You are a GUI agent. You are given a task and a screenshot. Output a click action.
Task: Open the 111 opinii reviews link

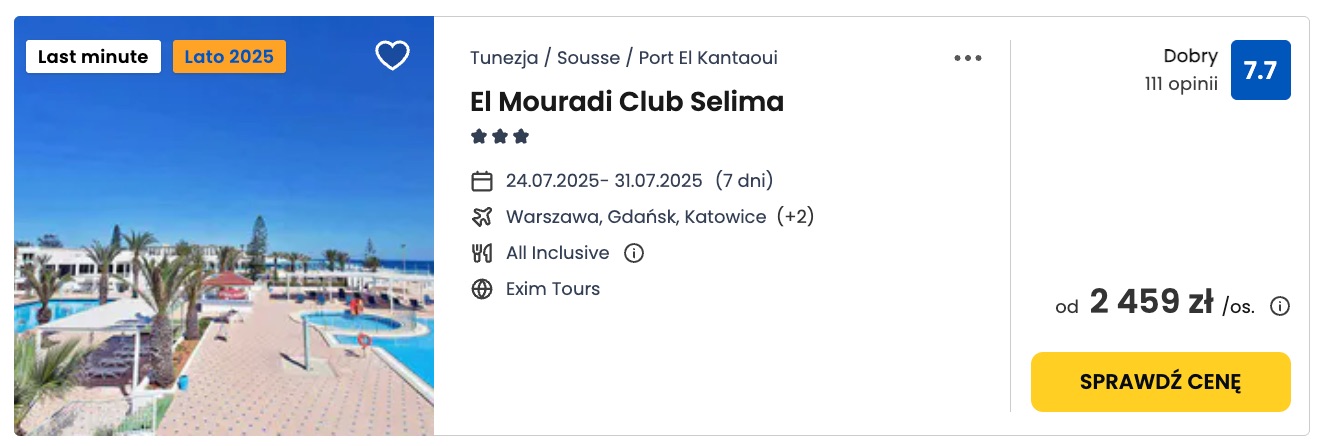coord(1181,85)
